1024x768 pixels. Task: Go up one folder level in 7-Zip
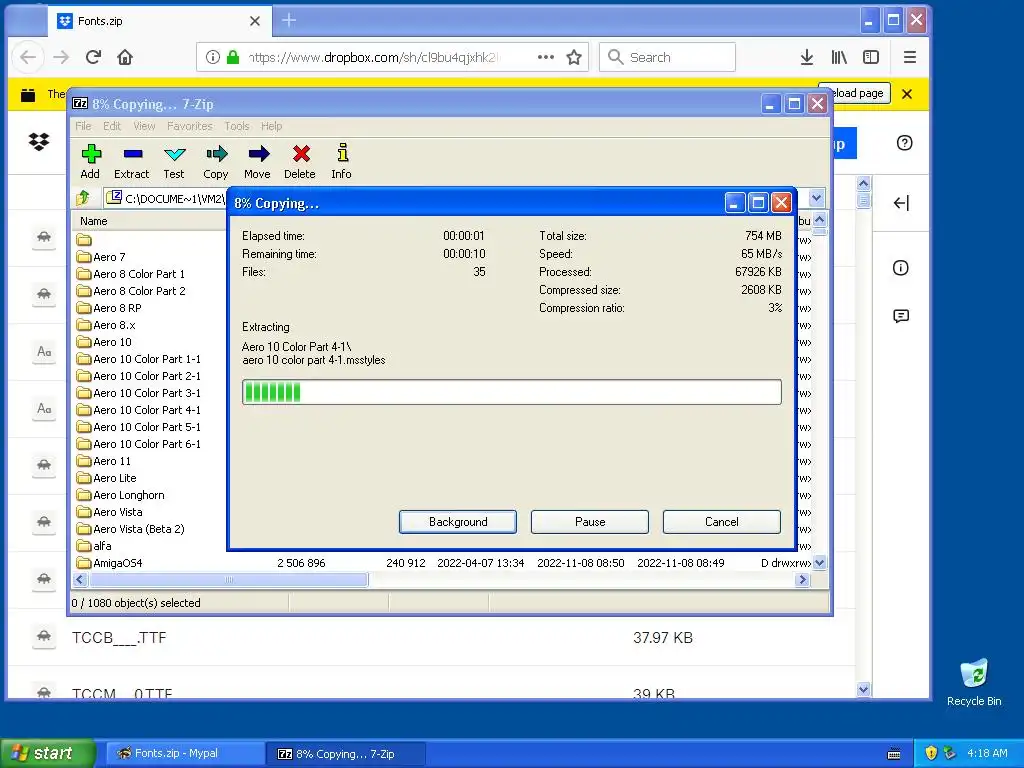[83, 198]
